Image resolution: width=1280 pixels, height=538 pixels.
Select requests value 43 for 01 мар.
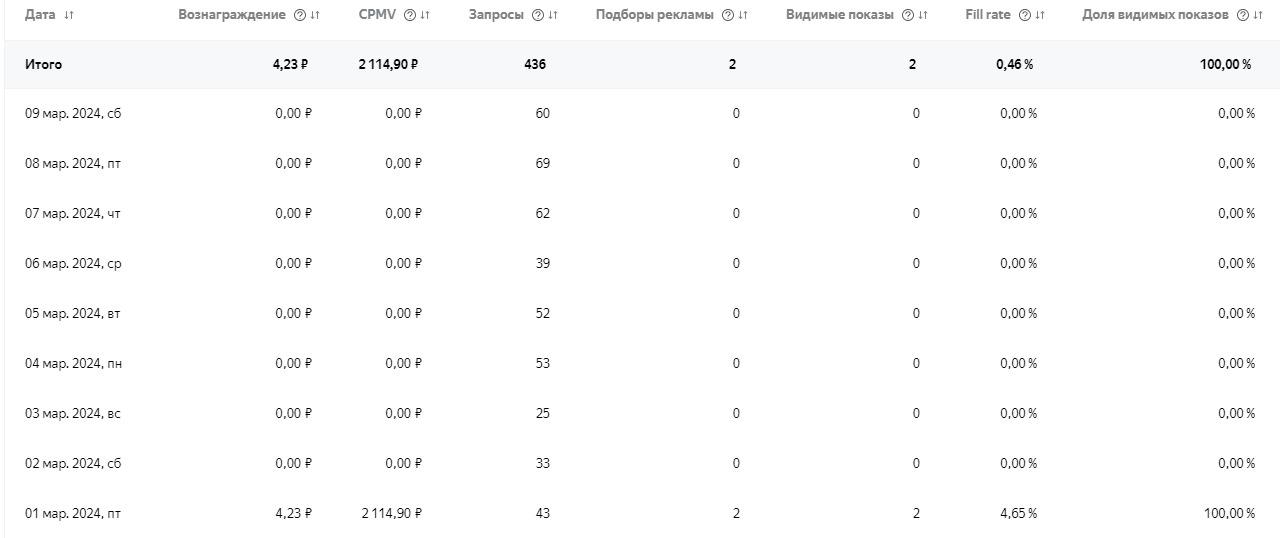542,514
